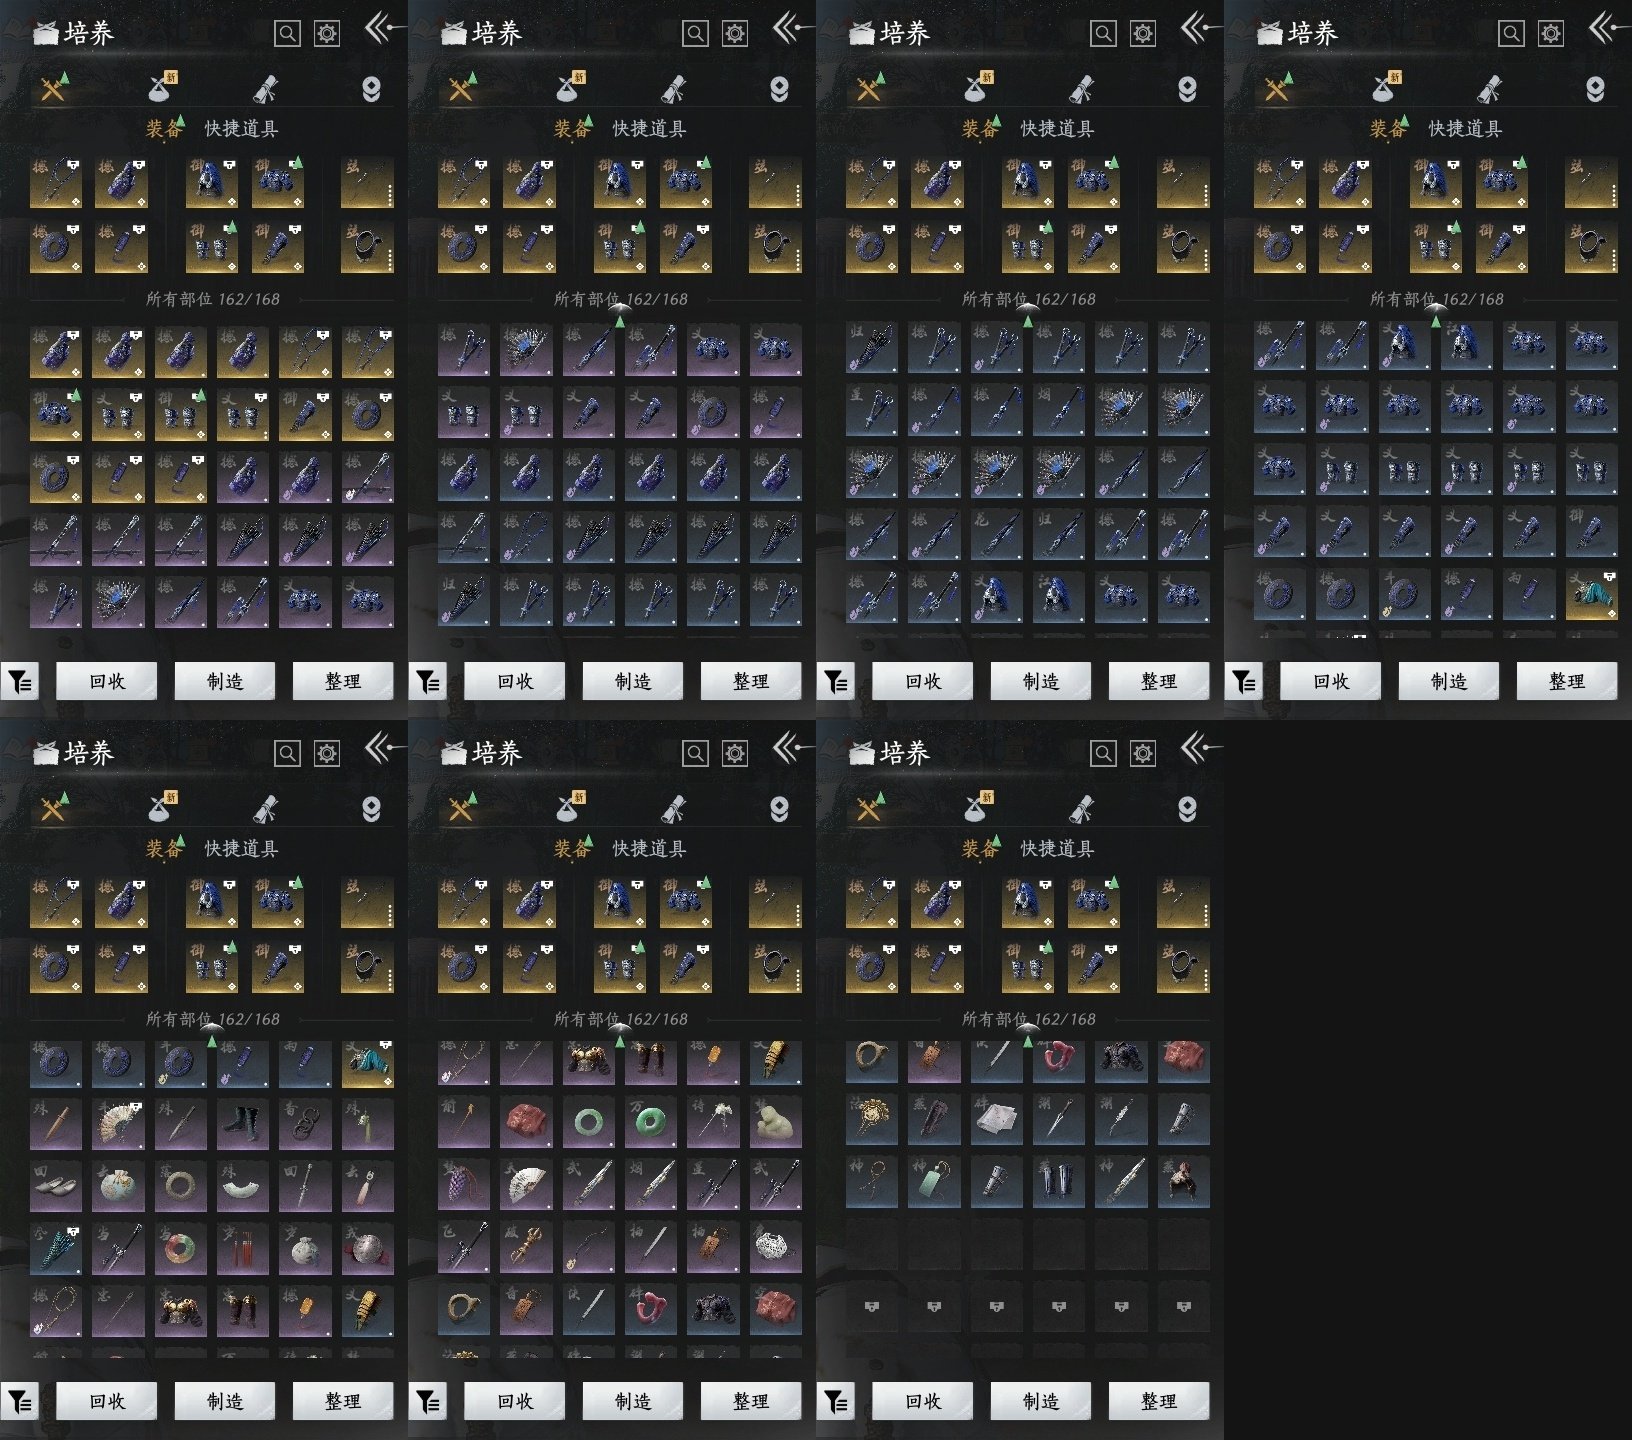The width and height of the screenshot is (1632, 1440).
Task: Open gear settings in the top-right panel
Action: (x=1550, y=34)
